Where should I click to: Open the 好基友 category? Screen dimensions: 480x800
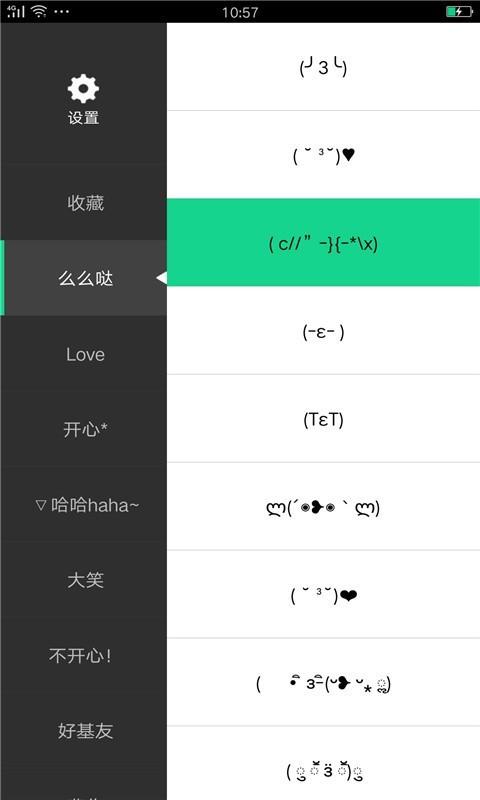[84, 731]
